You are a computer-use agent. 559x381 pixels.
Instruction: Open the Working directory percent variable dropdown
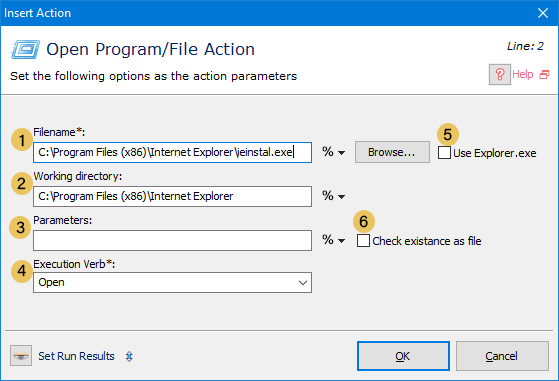[x=333, y=196]
